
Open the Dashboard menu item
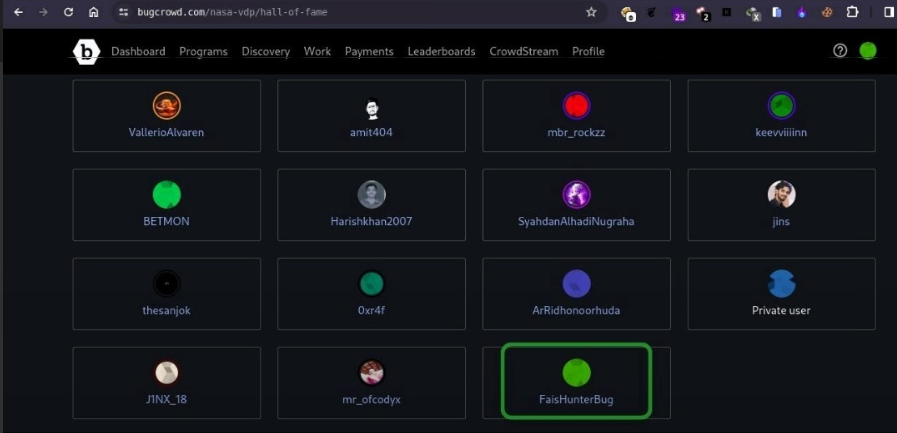click(x=138, y=52)
